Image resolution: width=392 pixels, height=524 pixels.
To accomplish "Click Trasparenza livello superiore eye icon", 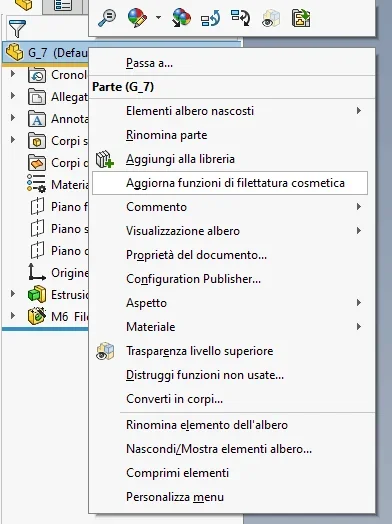I will pos(105,351).
